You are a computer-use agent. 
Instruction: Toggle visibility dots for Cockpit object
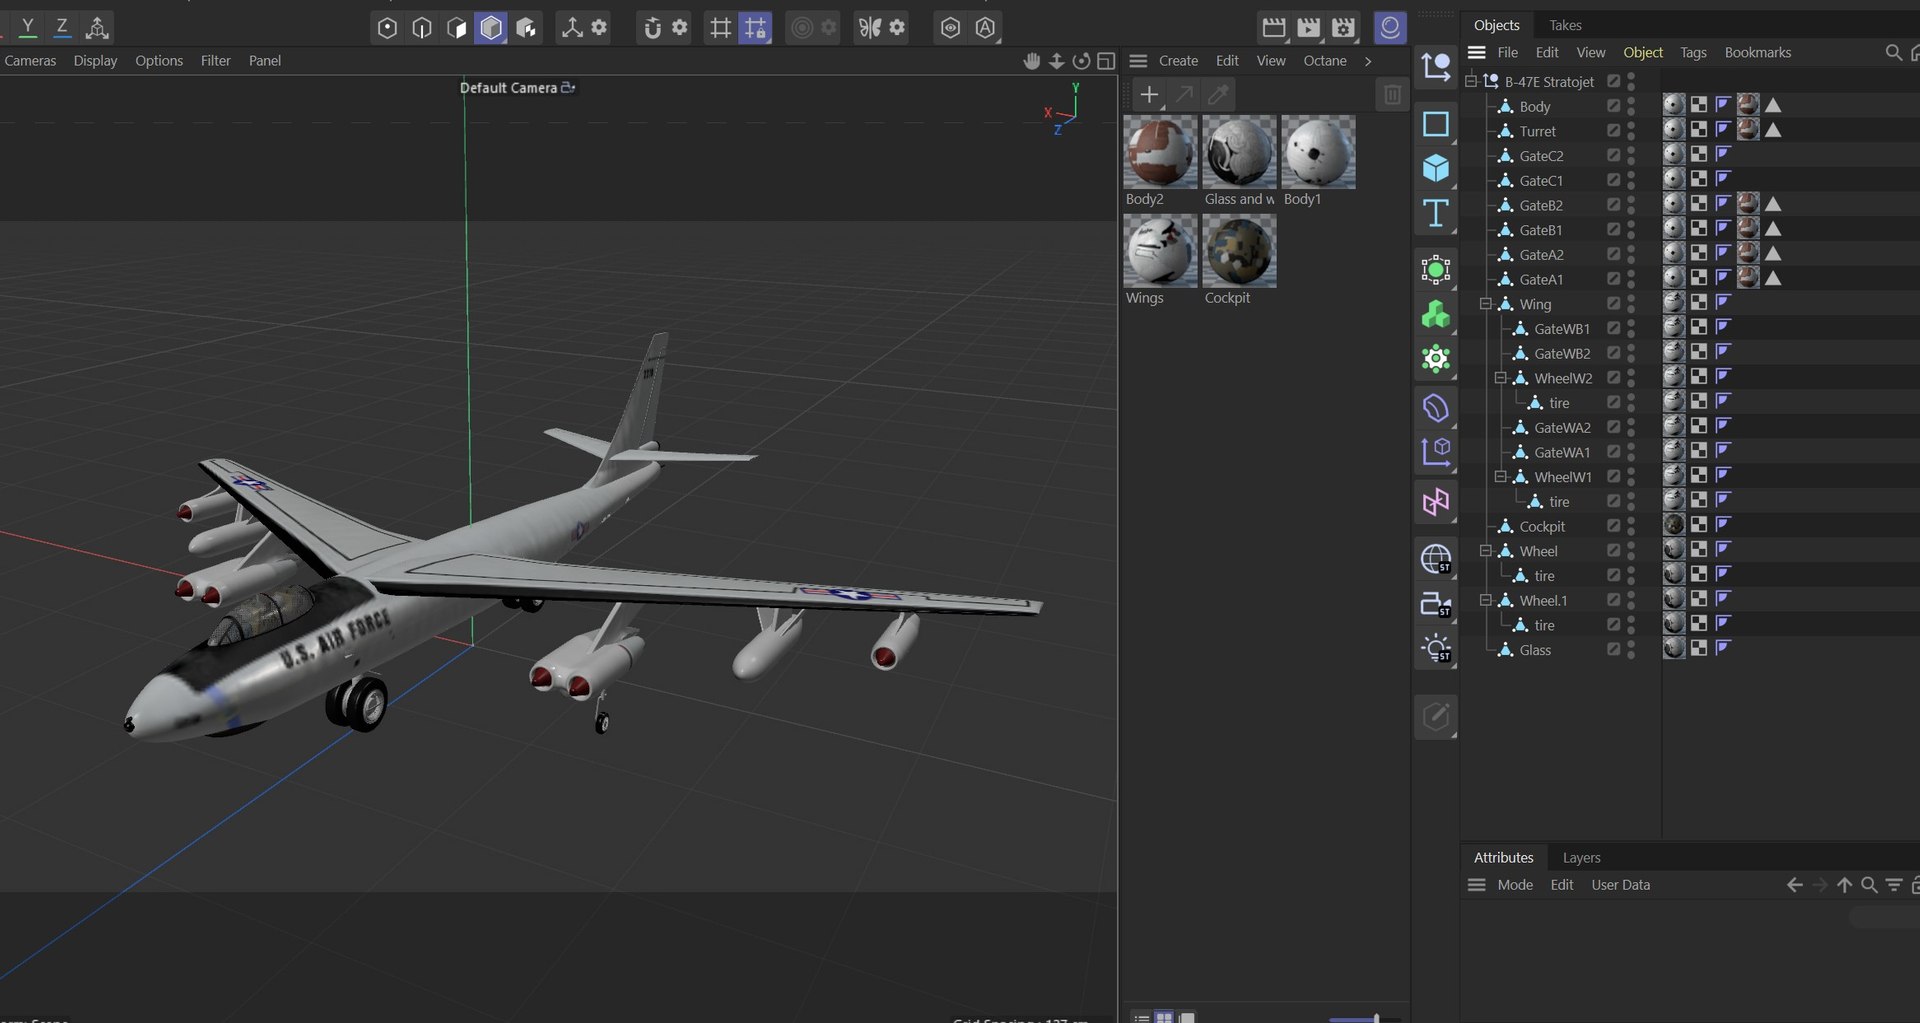(x=1631, y=526)
